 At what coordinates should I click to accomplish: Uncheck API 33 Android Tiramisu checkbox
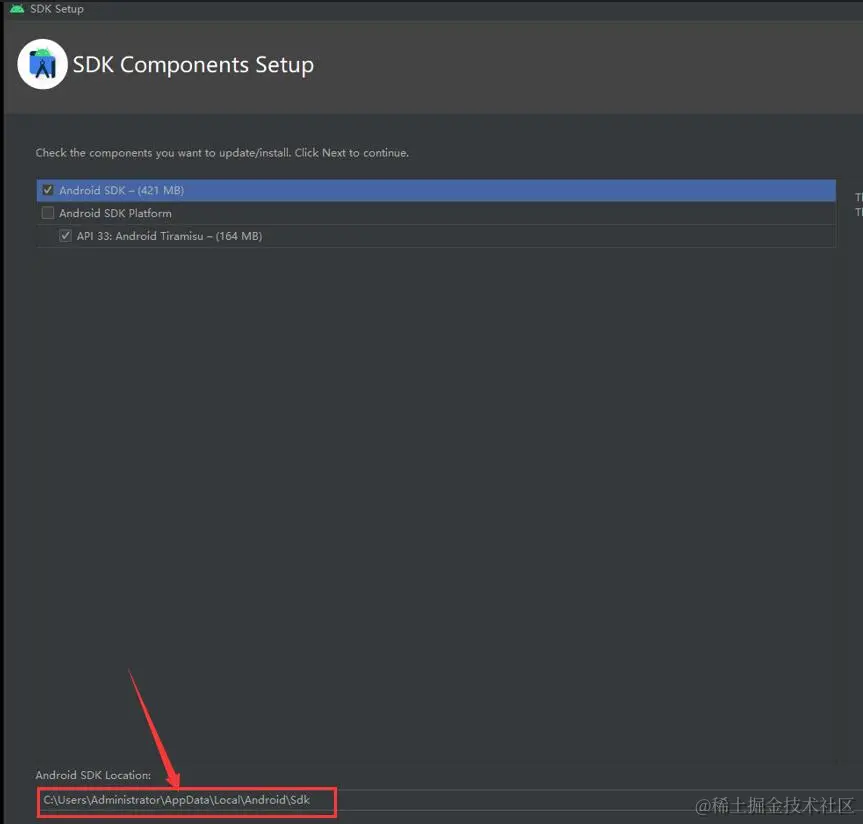click(65, 236)
